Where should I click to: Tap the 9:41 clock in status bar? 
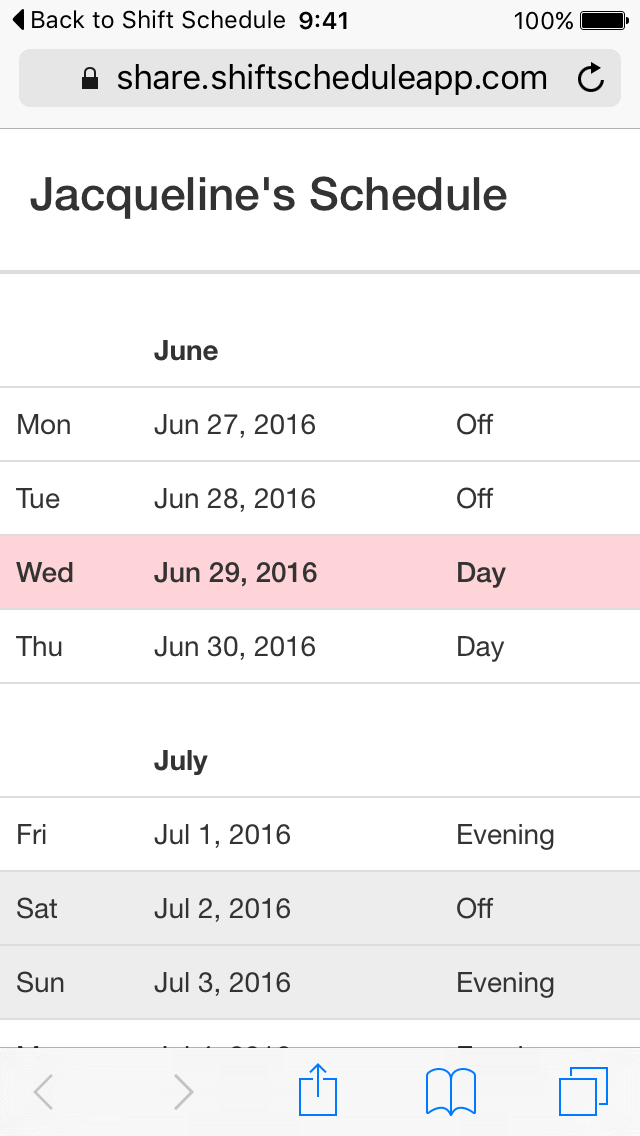pyautogui.click(x=322, y=19)
